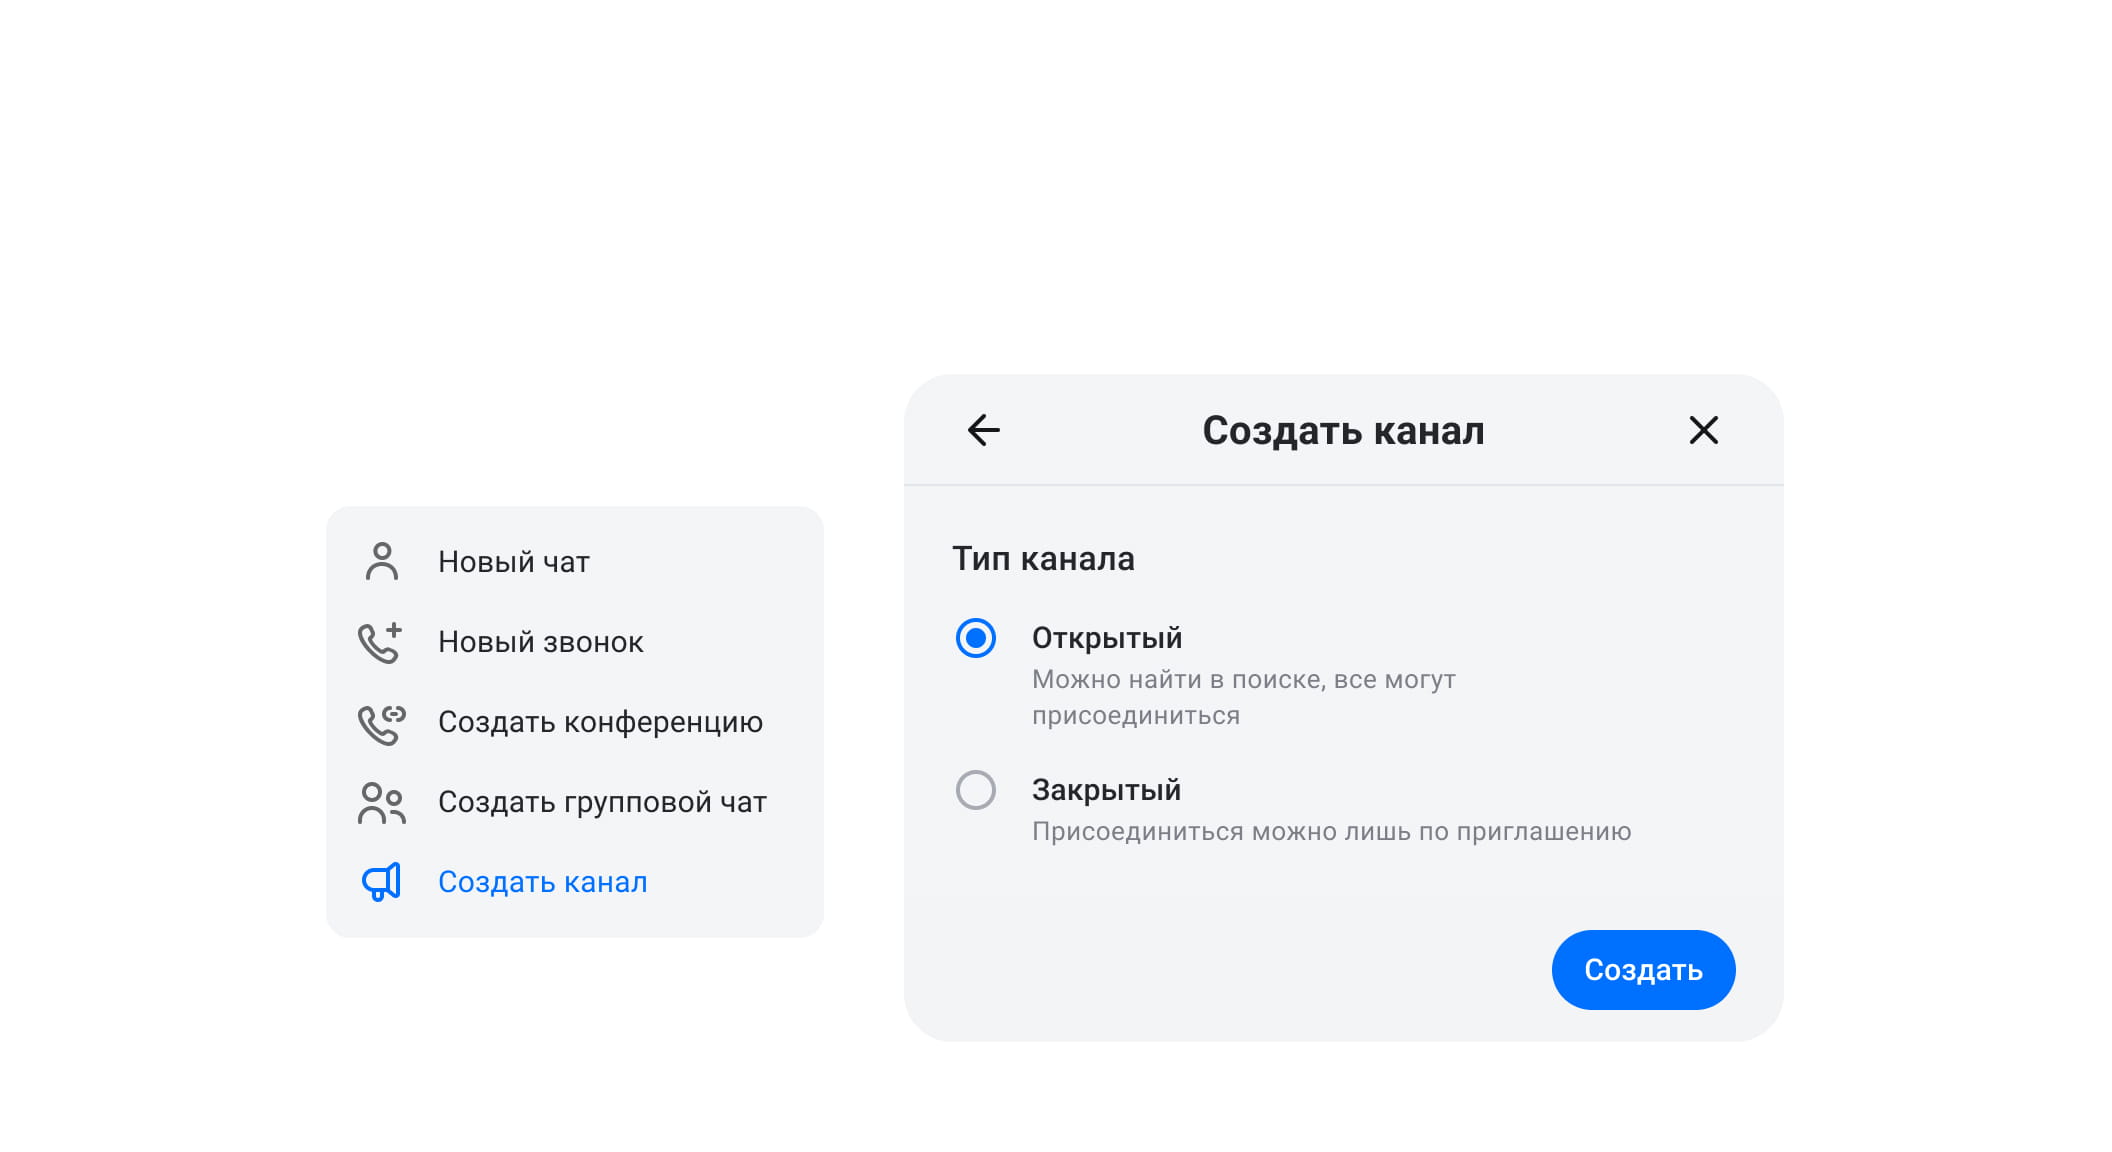The image size is (2112, 1152).
Task: Click the blue megaphone channel icon
Action: pos(381,882)
